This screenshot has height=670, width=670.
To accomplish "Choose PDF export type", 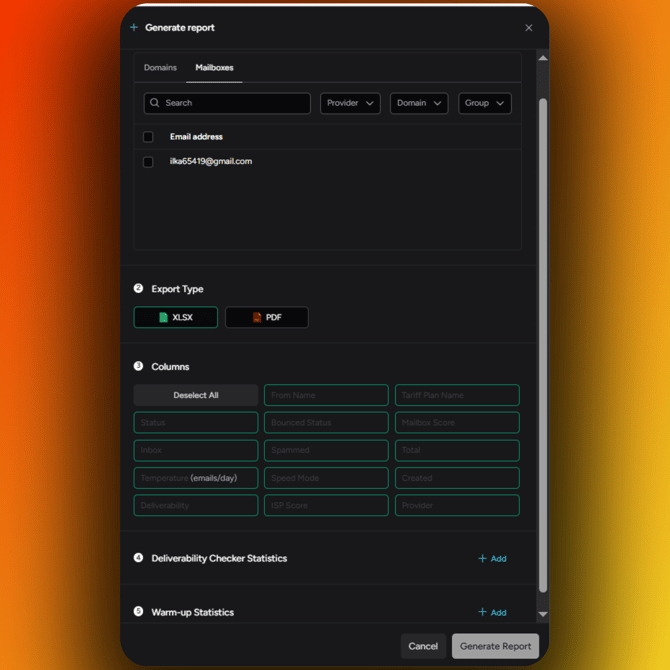I will pyautogui.click(x=267, y=317).
